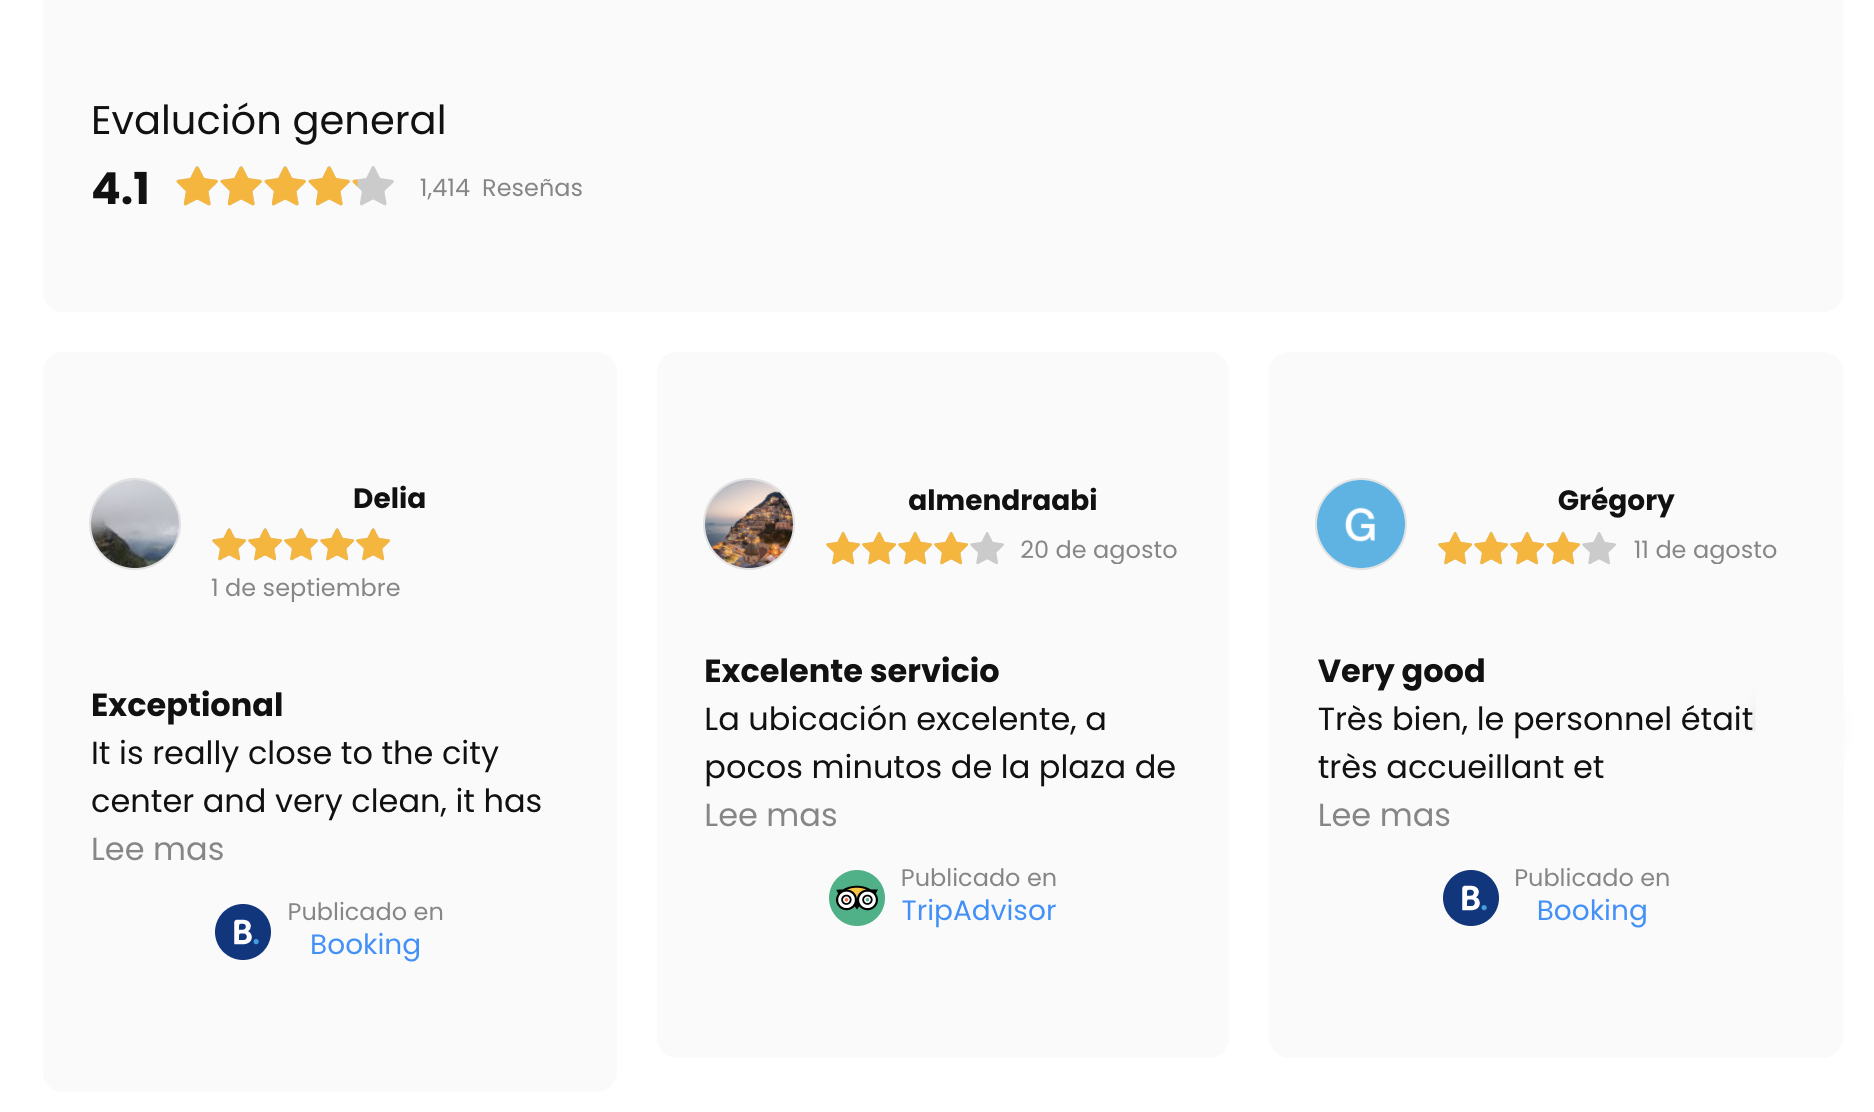Viewport: 1874px width, 1112px height.
Task: Click the Booking logo under Delia's review
Action: [243, 932]
